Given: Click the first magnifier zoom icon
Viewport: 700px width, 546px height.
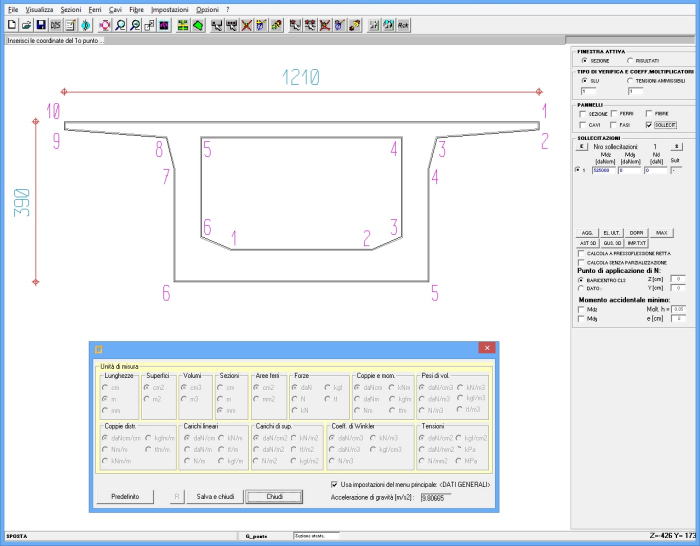Looking at the screenshot, I should [x=120, y=25].
